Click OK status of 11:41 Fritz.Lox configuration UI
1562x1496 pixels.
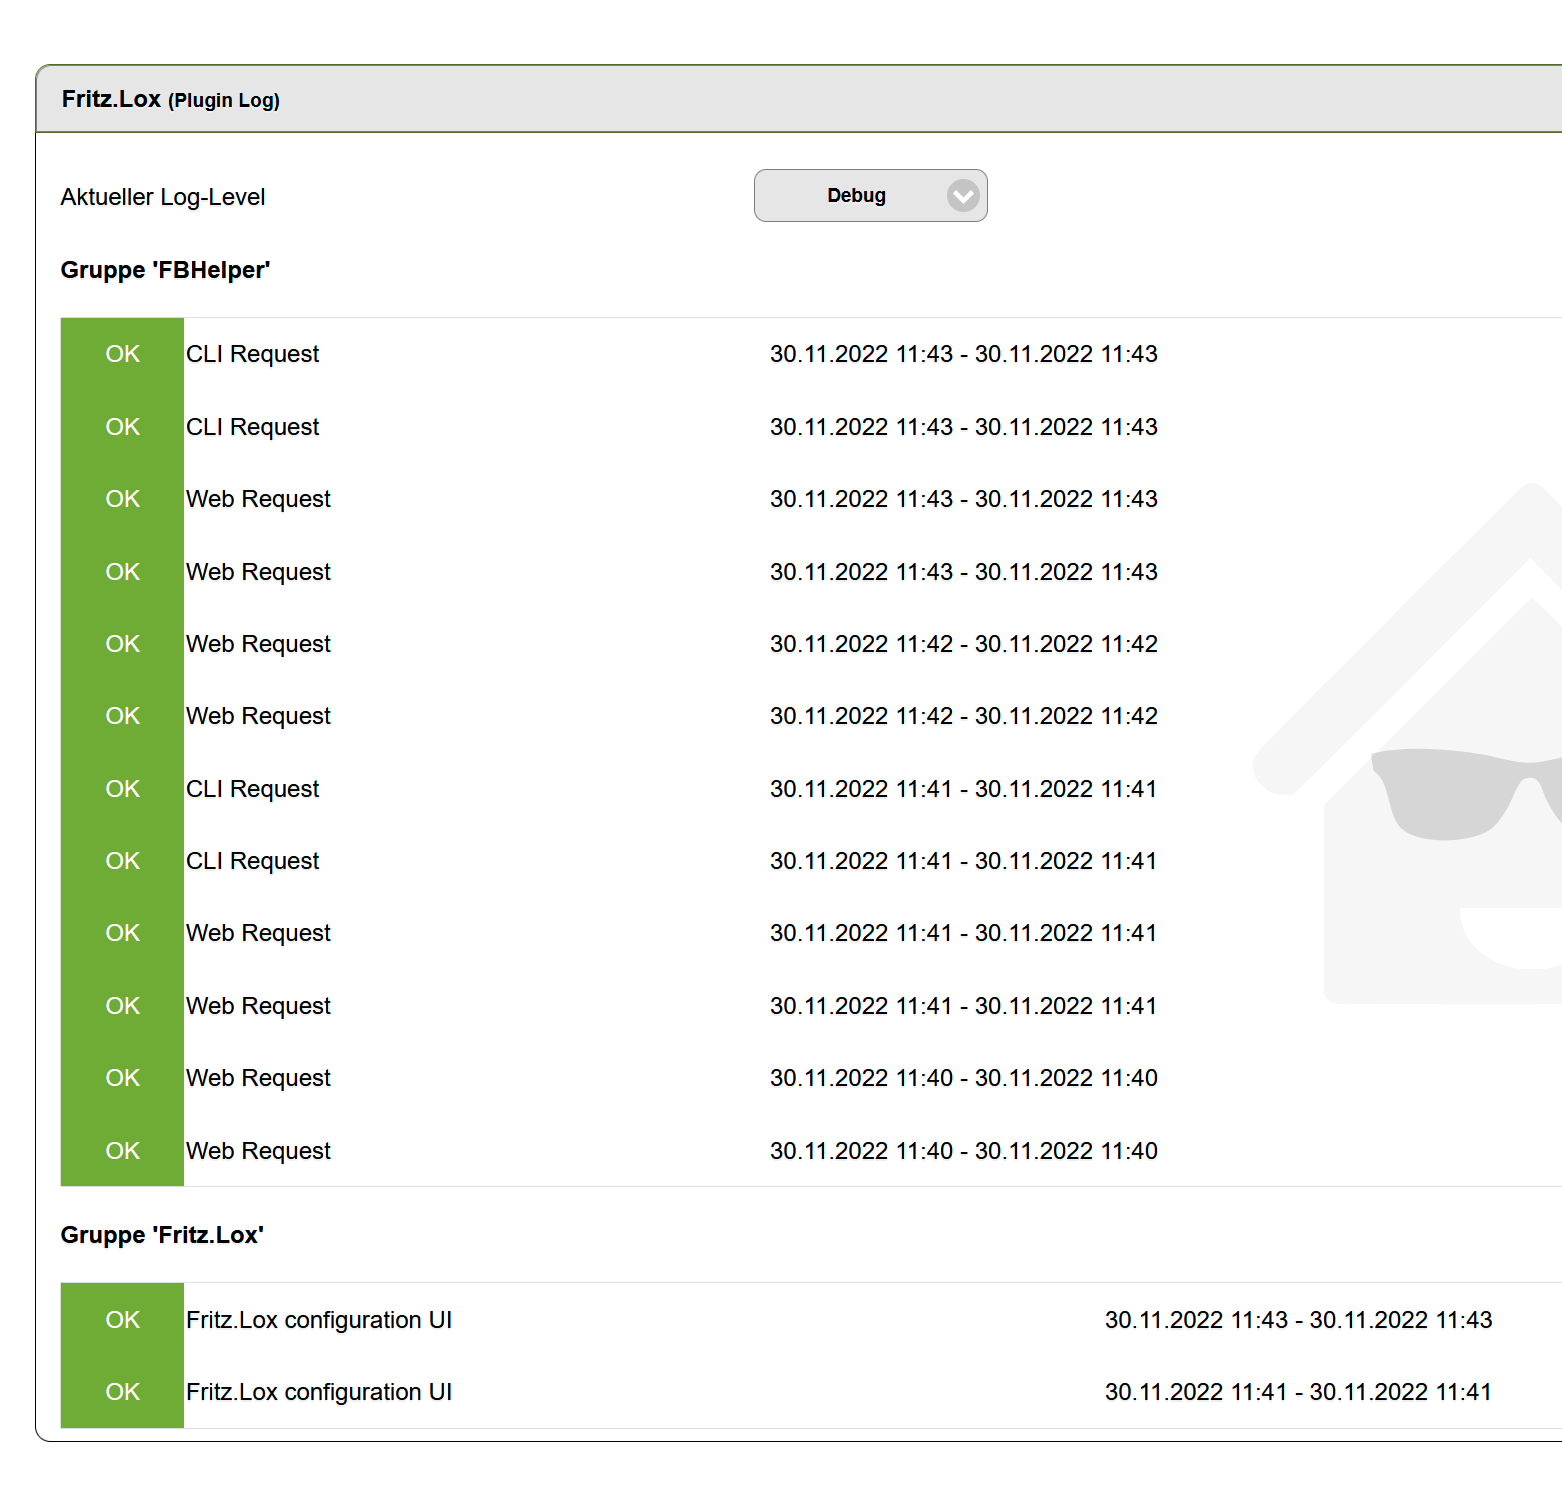(123, 1392)
